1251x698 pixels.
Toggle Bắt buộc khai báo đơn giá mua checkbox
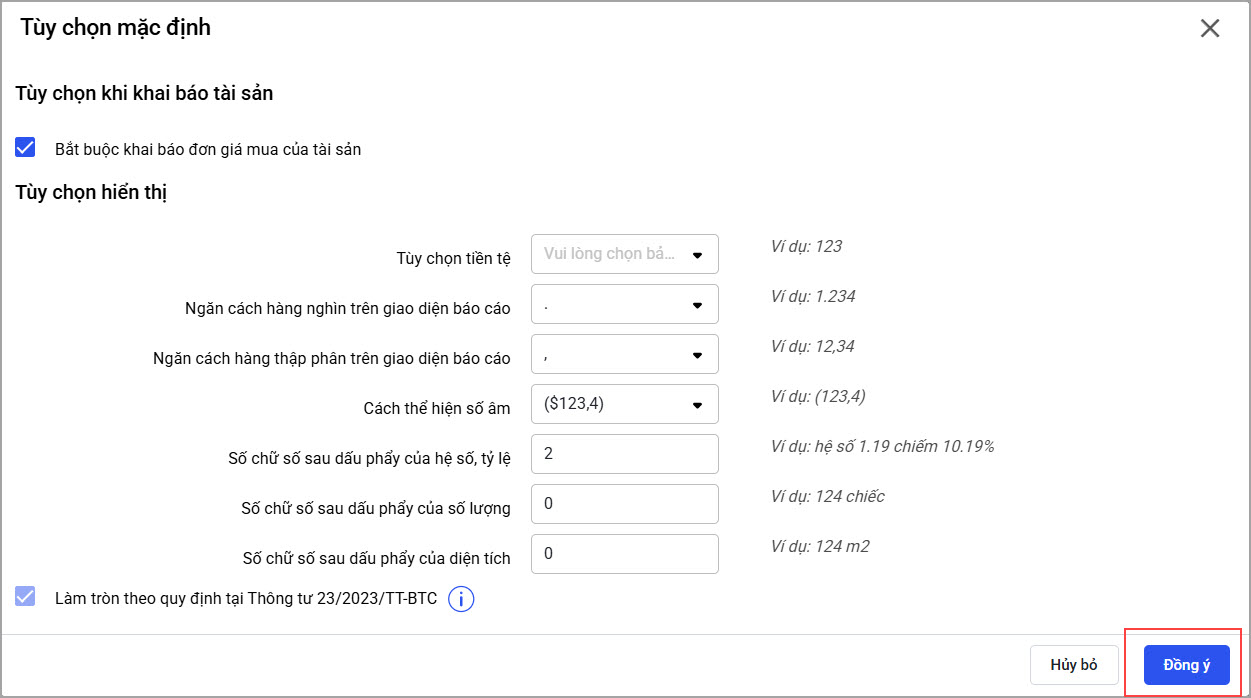pyautogui.click(x=26, y=148)
